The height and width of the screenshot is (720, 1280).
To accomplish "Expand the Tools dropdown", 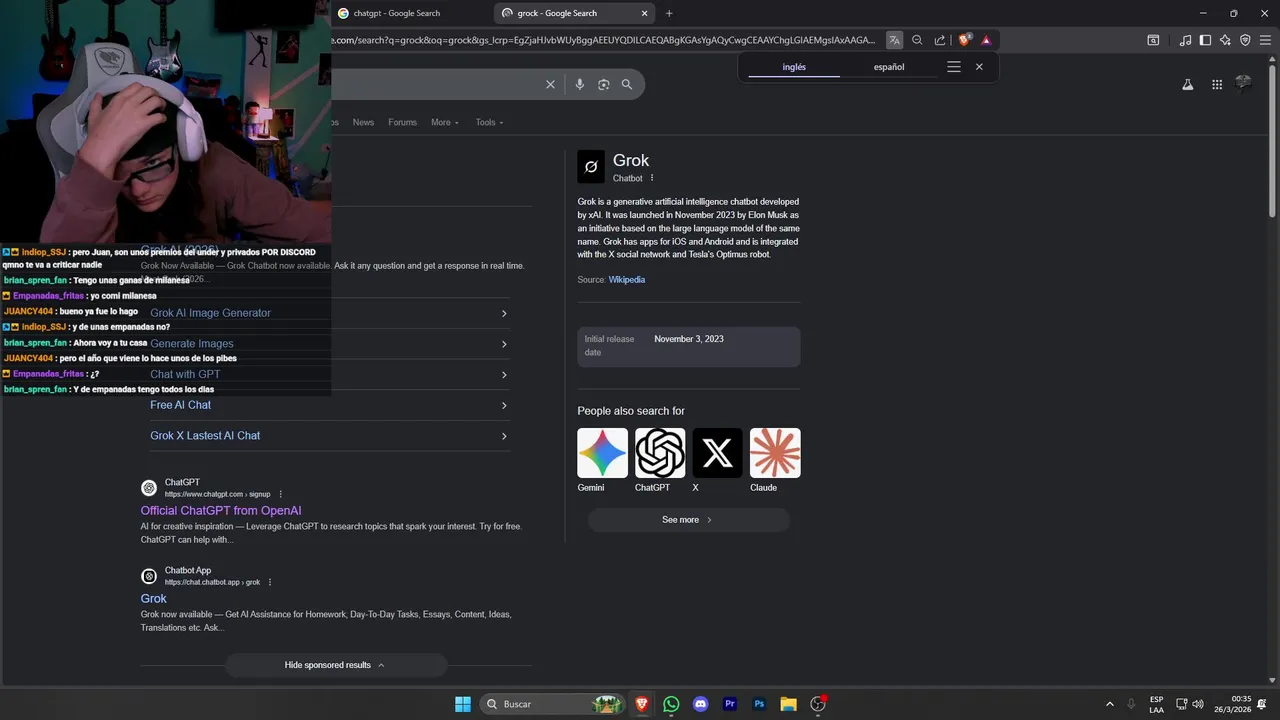I will (x=489, y=122).
